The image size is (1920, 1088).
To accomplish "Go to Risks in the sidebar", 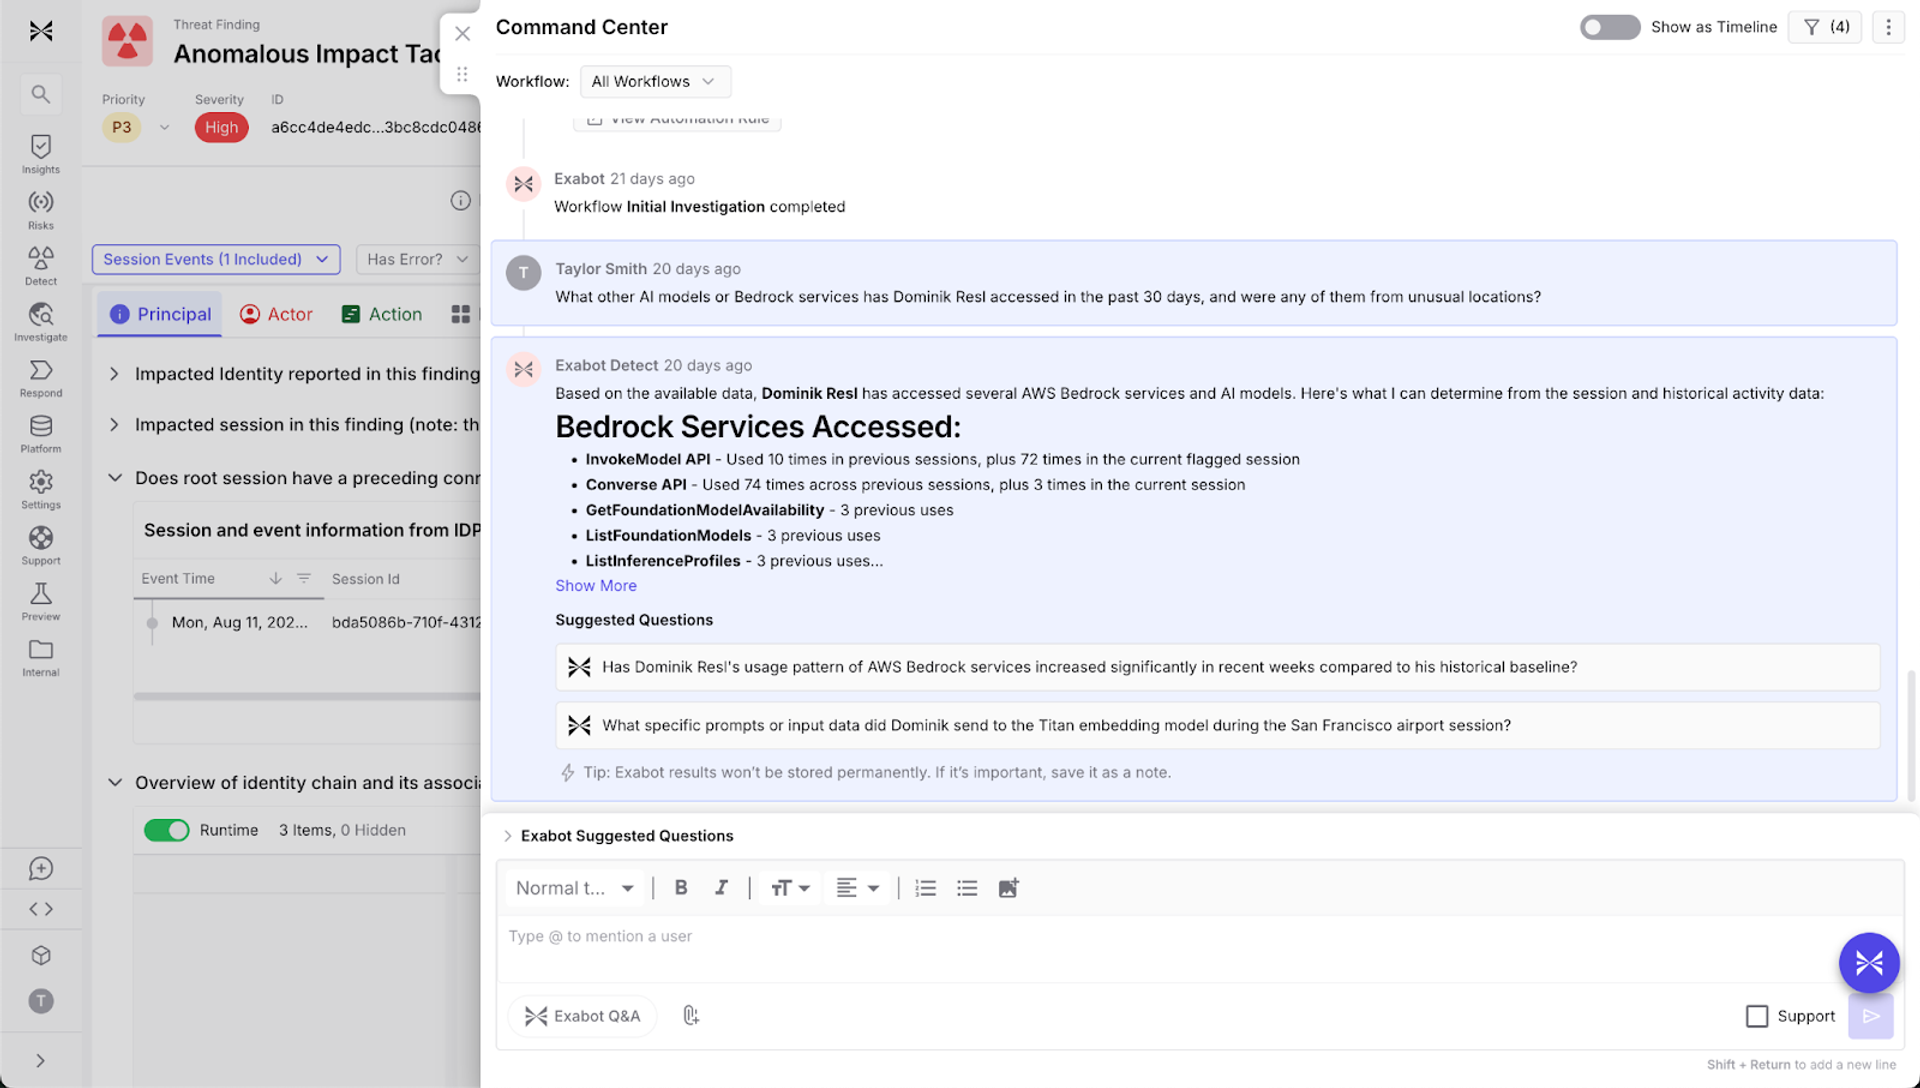I will pyautogui.click(x=40, y=211).
